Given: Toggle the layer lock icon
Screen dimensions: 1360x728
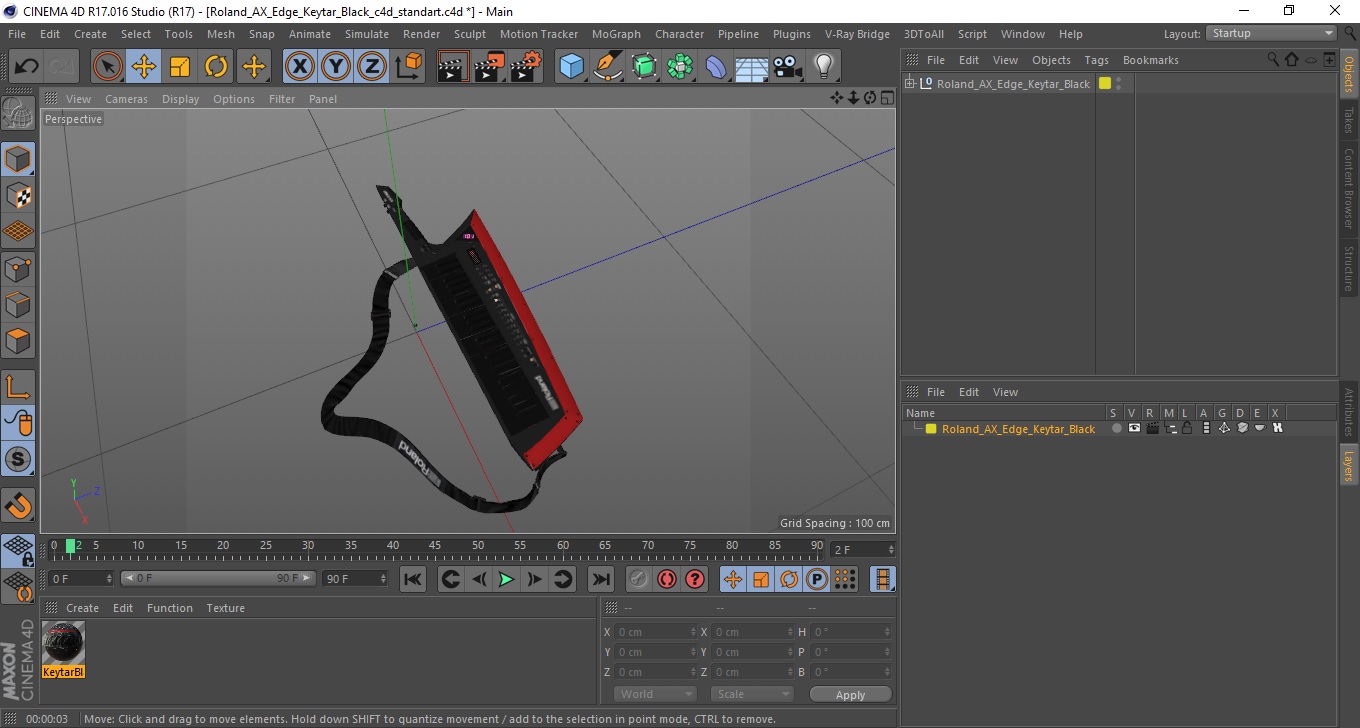Looking at the screenshot, I should (x=1187, y=428).
